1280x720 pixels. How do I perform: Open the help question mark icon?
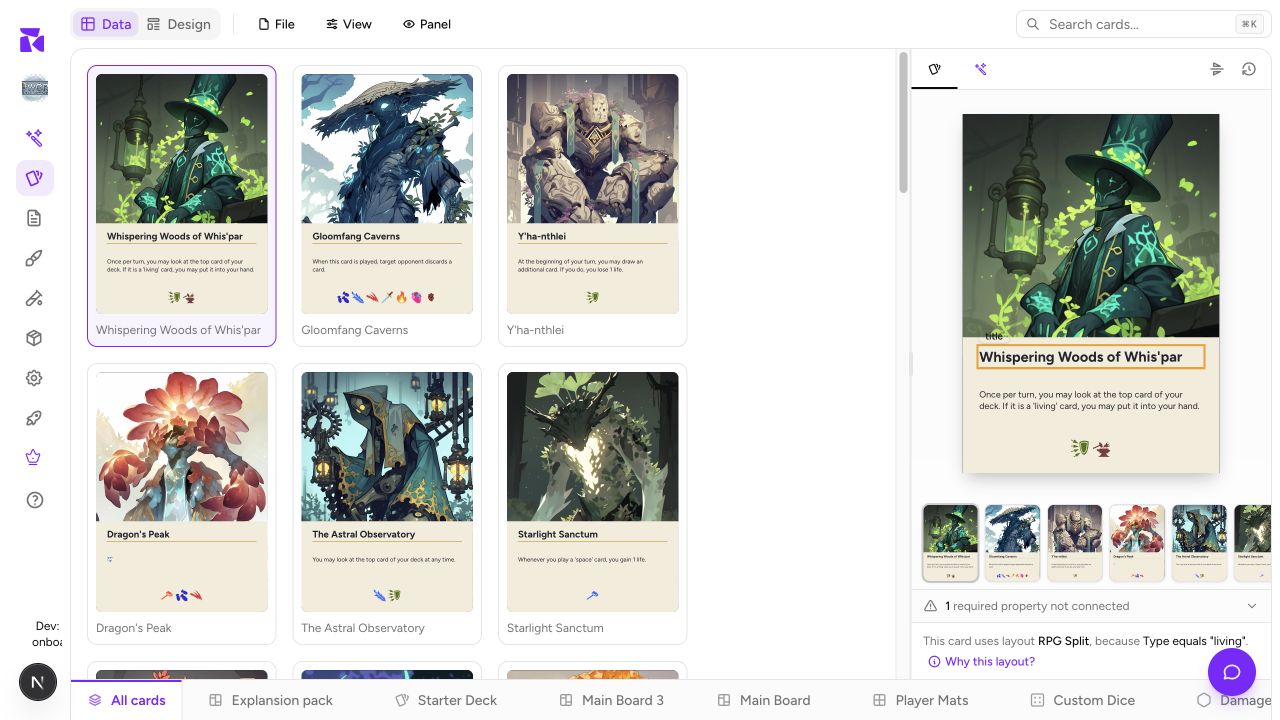pyautogui.click(x=35, y=500)
